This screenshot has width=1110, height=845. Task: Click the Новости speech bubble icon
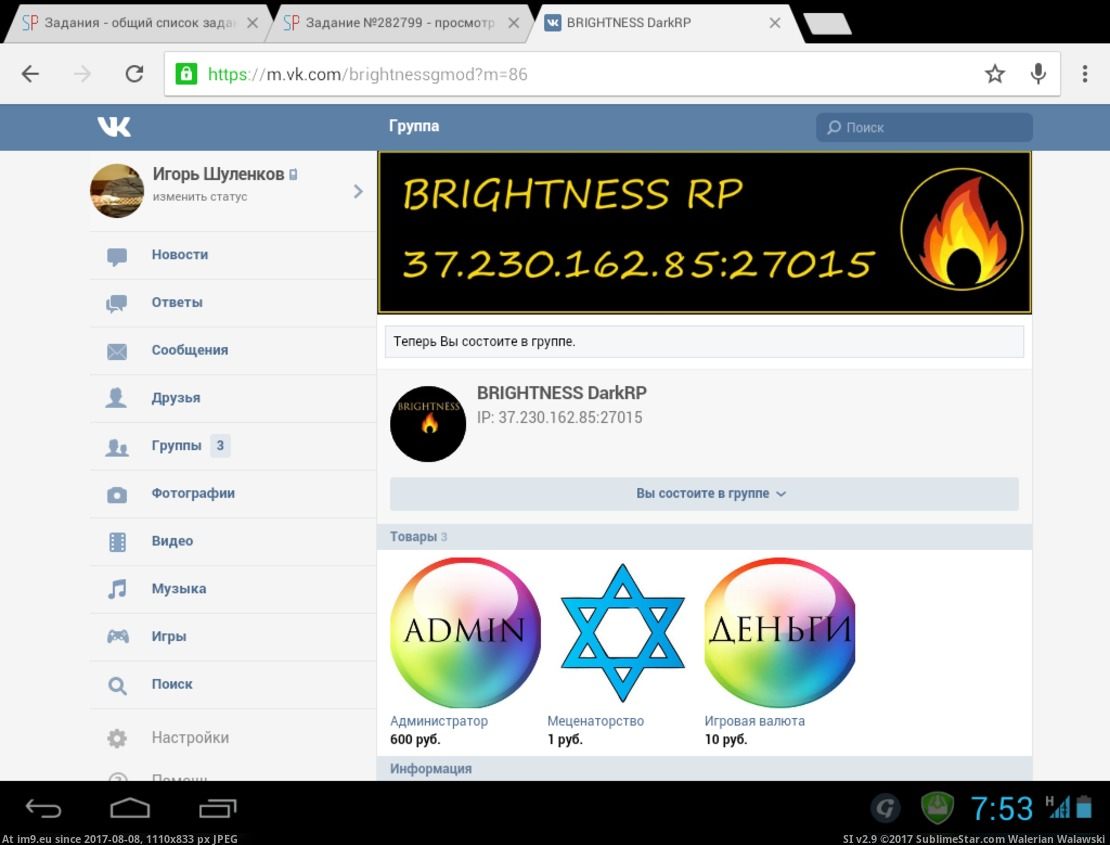click(117, 256)
